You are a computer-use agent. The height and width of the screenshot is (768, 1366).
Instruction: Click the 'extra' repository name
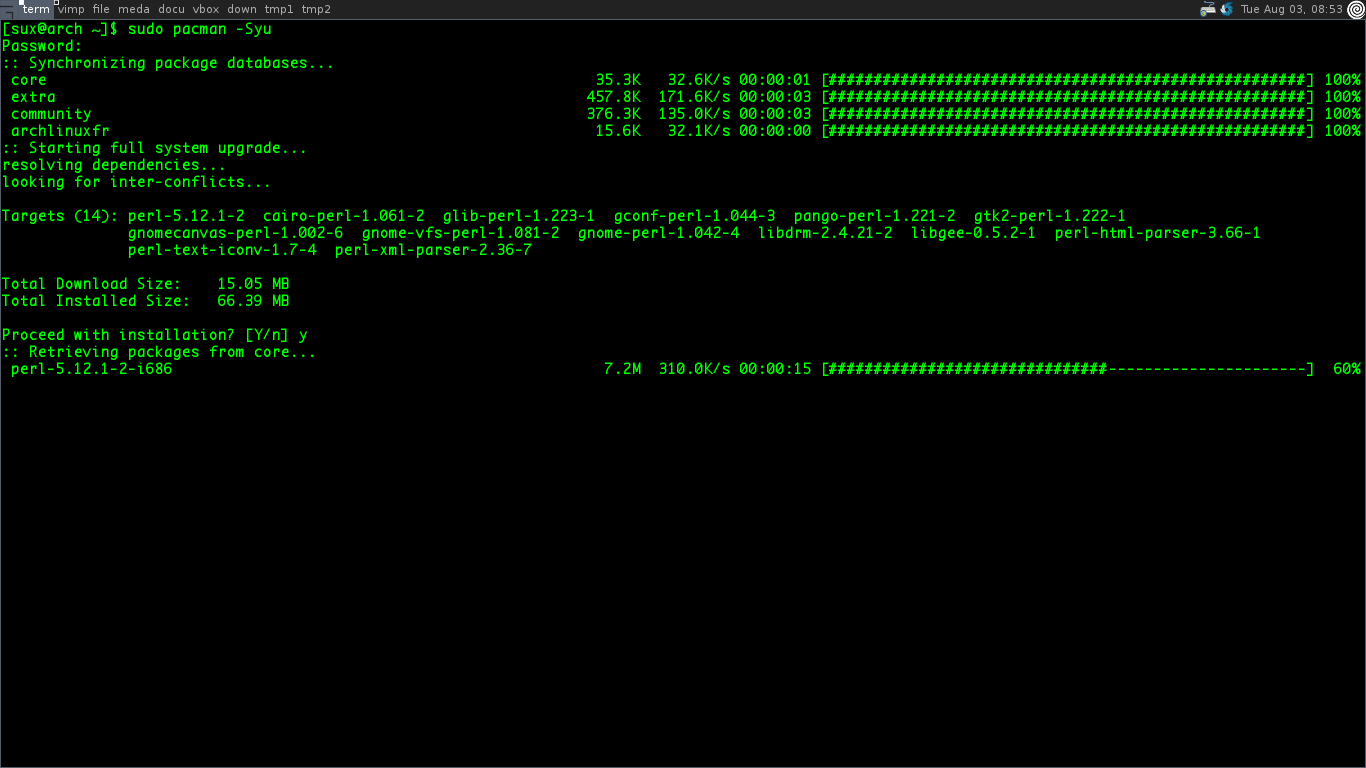pos(33,97)
